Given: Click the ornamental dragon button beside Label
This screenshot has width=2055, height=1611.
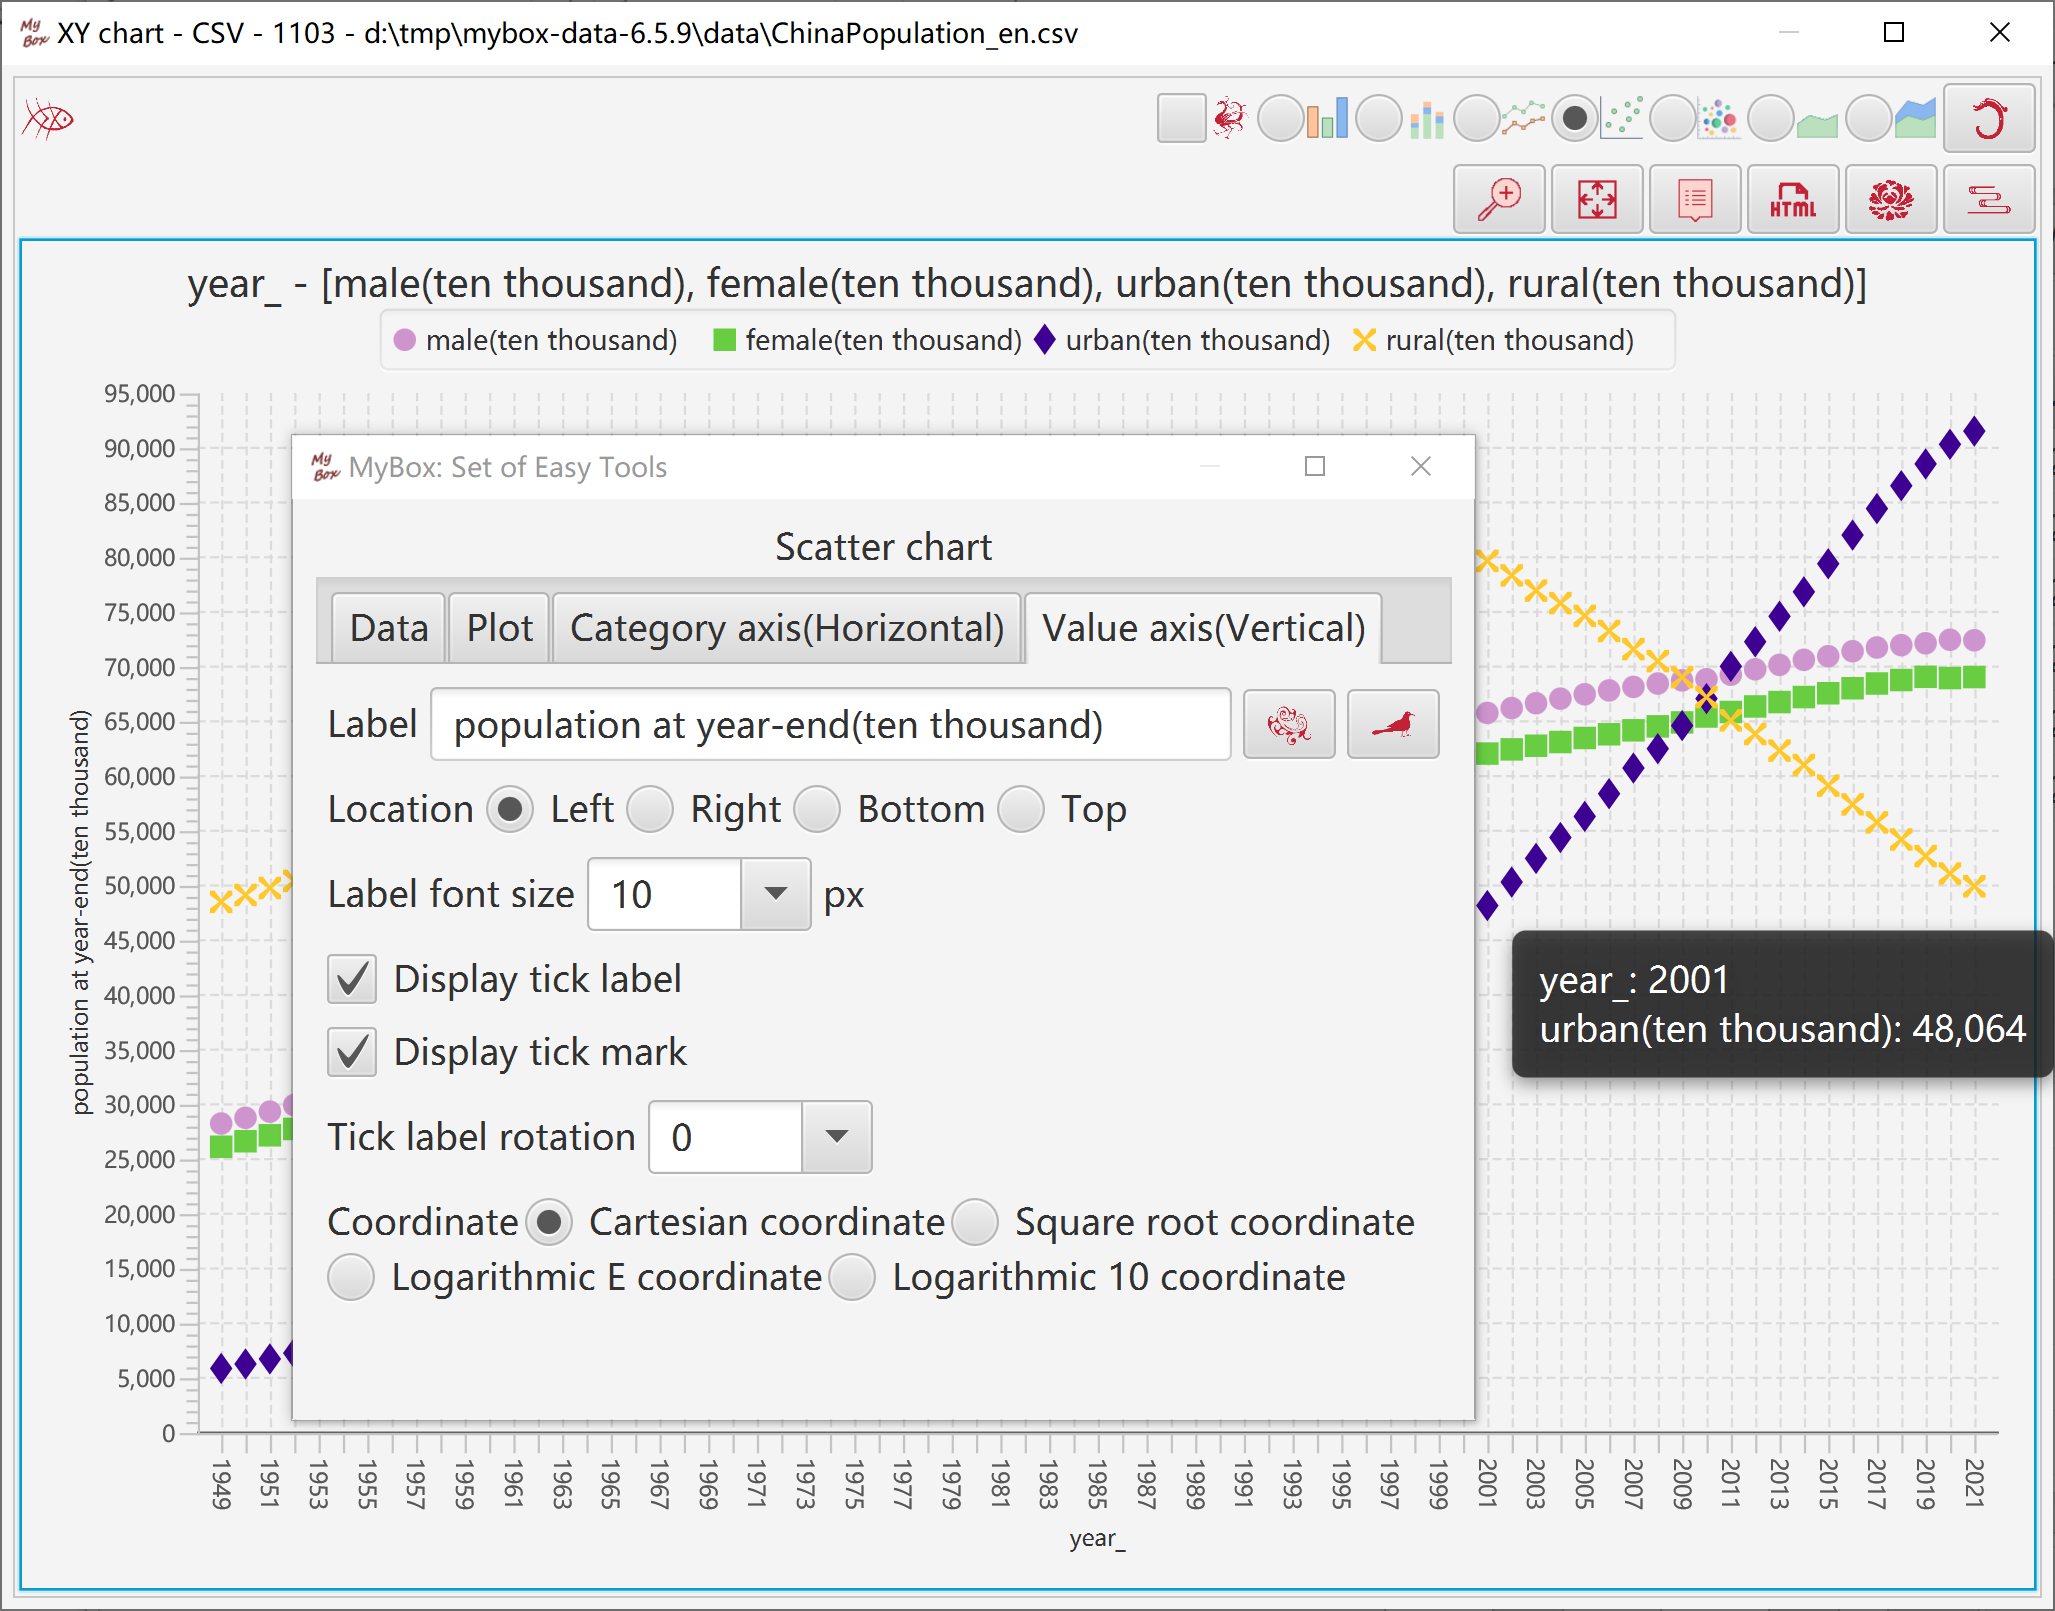Looking at the screenshot, I should (1288, 724).
